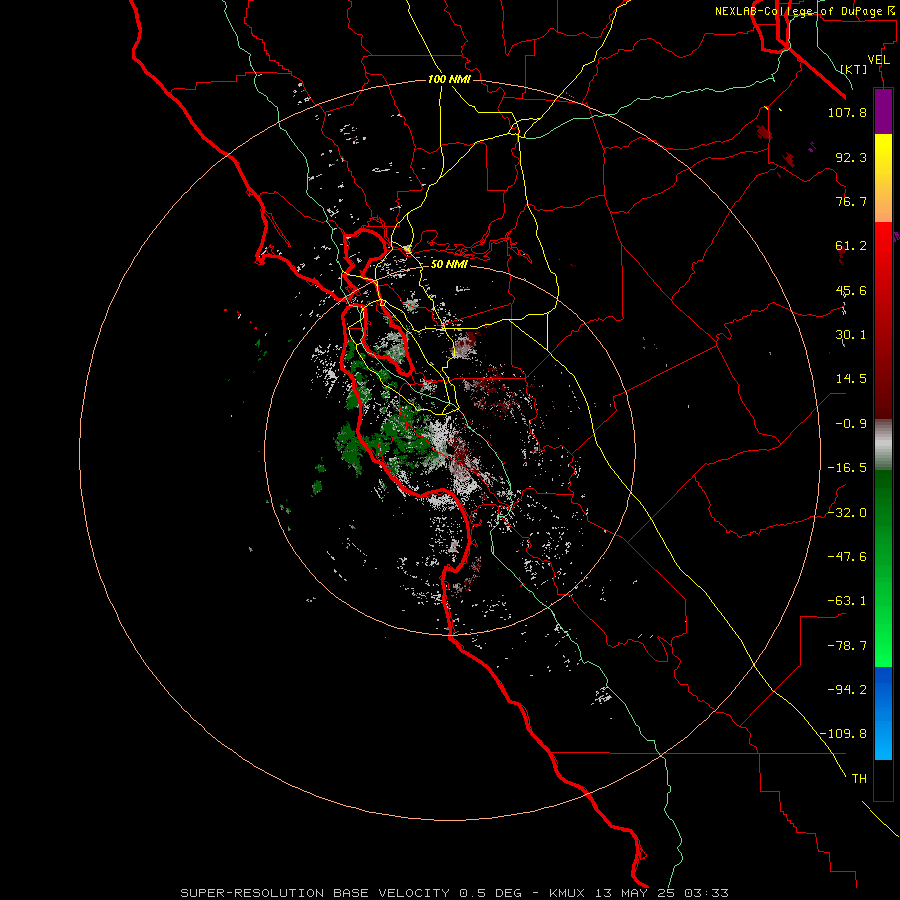
Task: Click the -78.7 velocity legend value
Action: click(x=847, y=646)
